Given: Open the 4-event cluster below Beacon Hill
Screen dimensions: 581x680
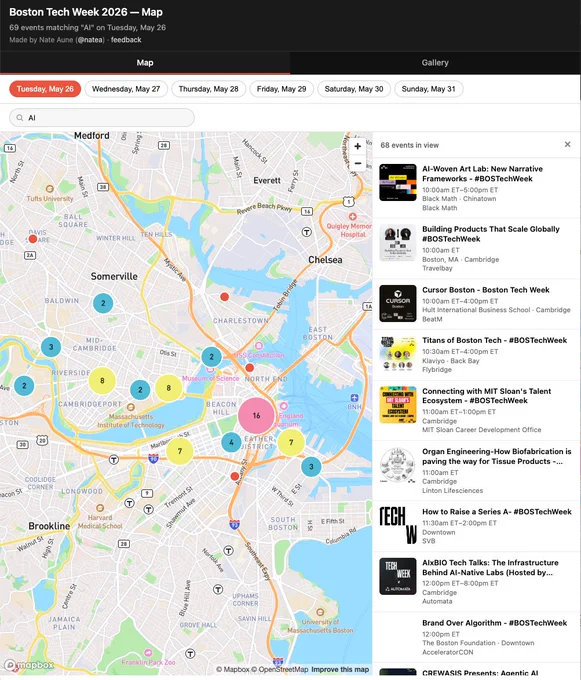Looking at the screenshot, I should [x=231, y=442].
